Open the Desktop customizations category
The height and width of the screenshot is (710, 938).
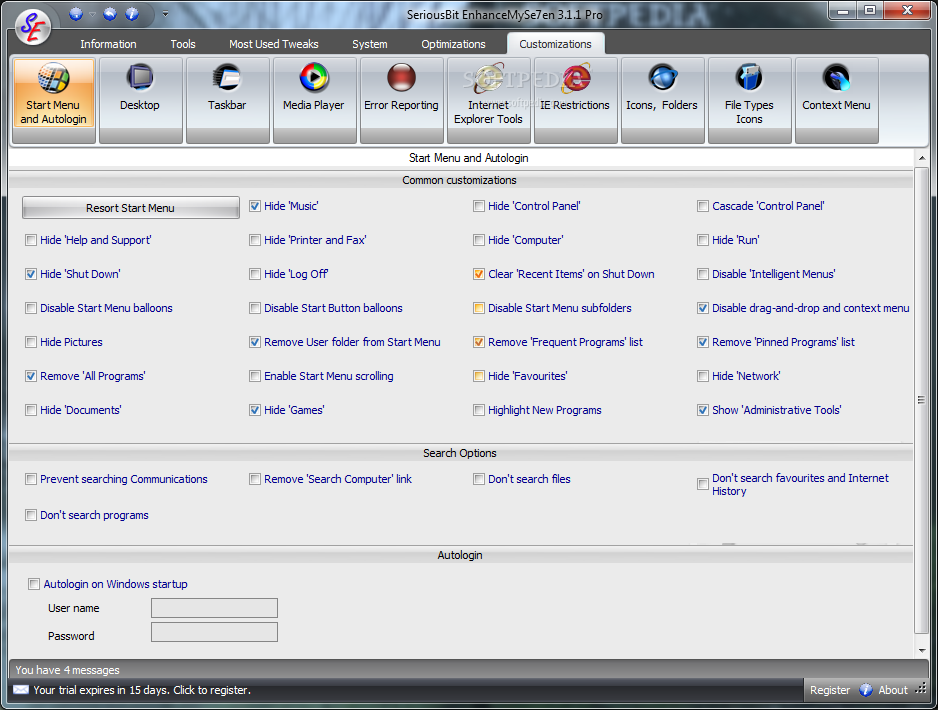[x=140, y=100]
